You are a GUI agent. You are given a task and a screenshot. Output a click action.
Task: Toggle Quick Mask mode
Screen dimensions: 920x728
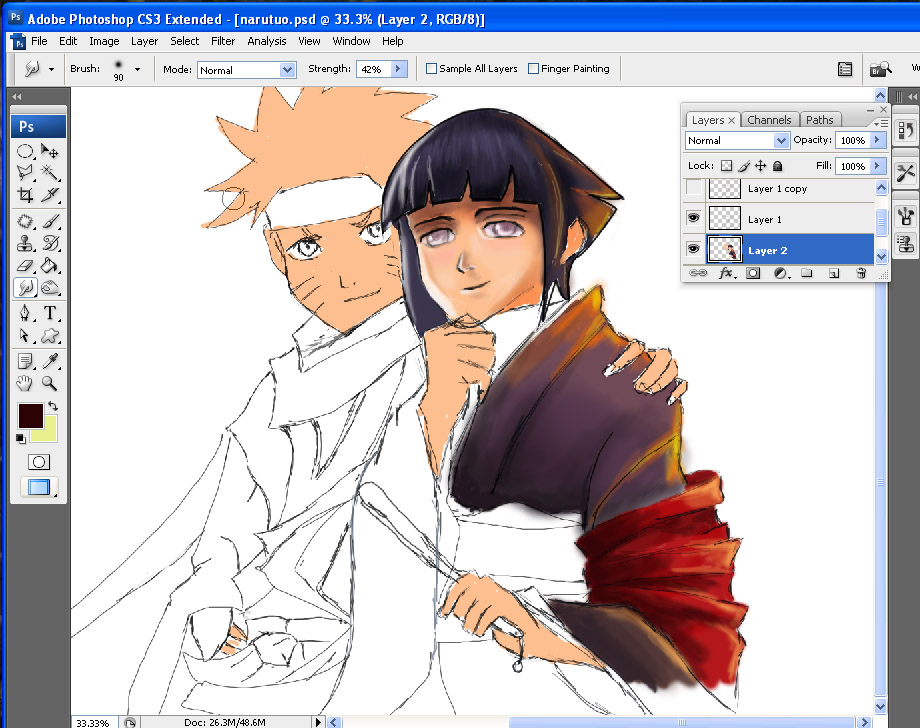pyautogui.click(x=39, y=462)
